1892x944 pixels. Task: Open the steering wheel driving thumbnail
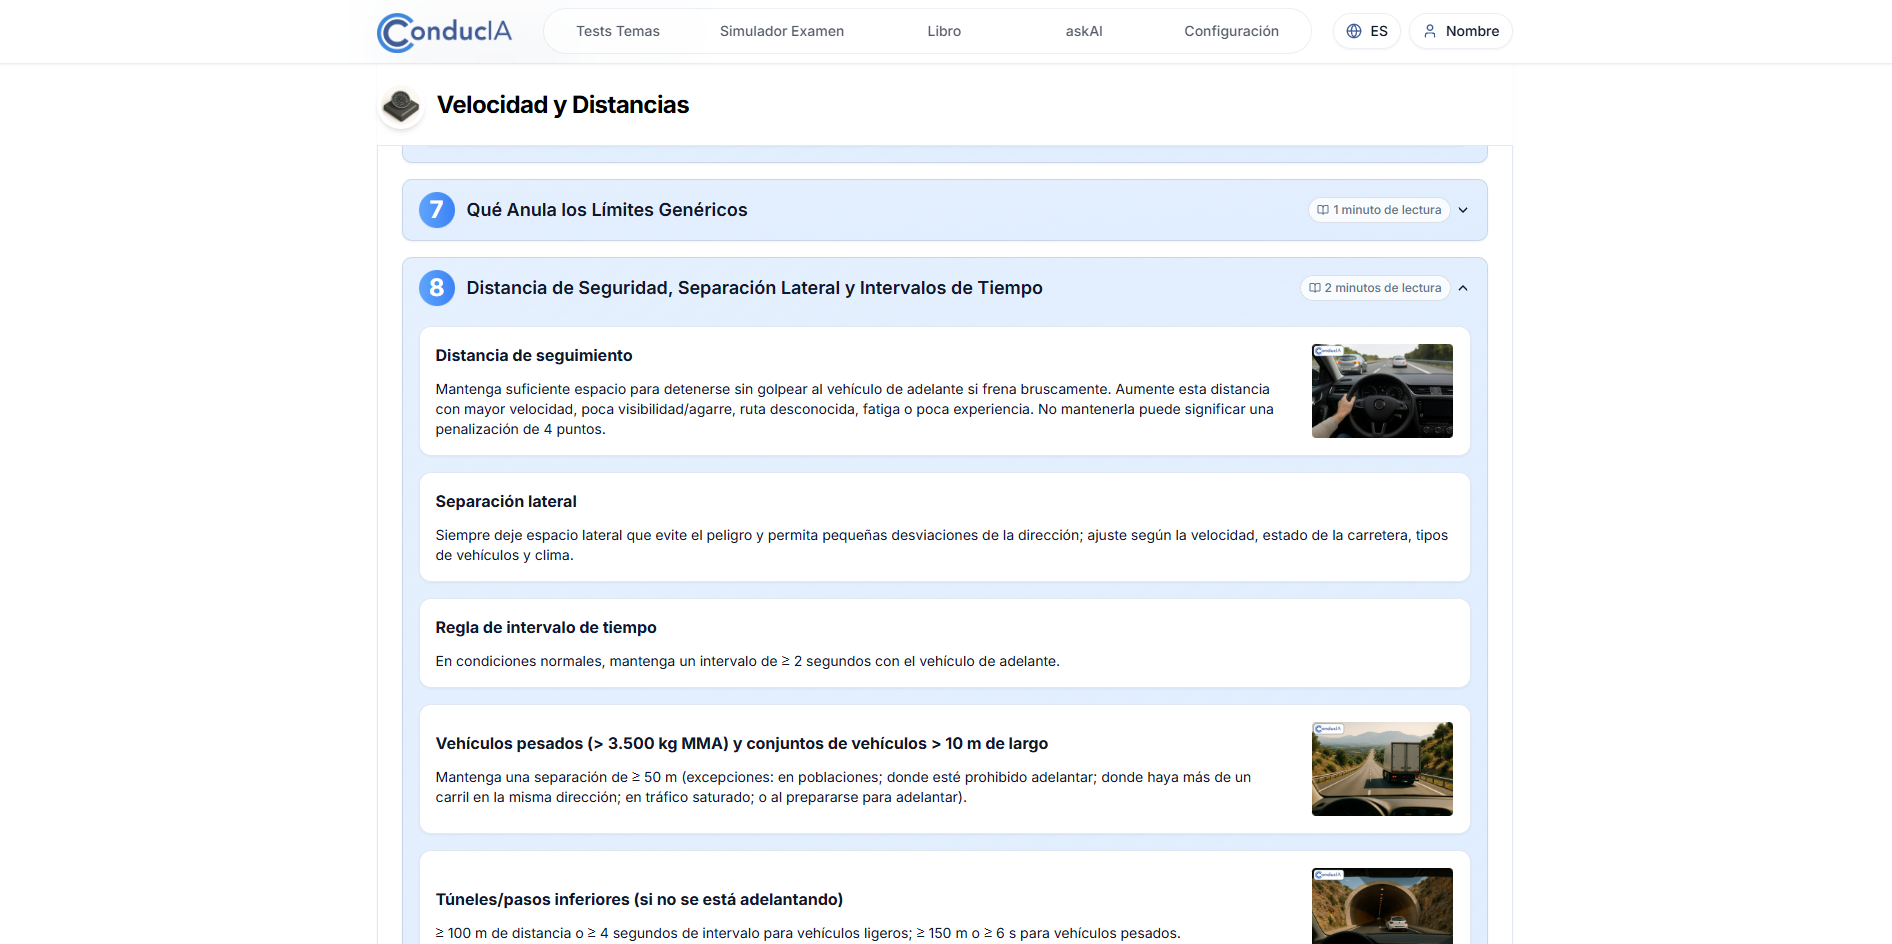pyautogui.click(x=1381, y=391)
